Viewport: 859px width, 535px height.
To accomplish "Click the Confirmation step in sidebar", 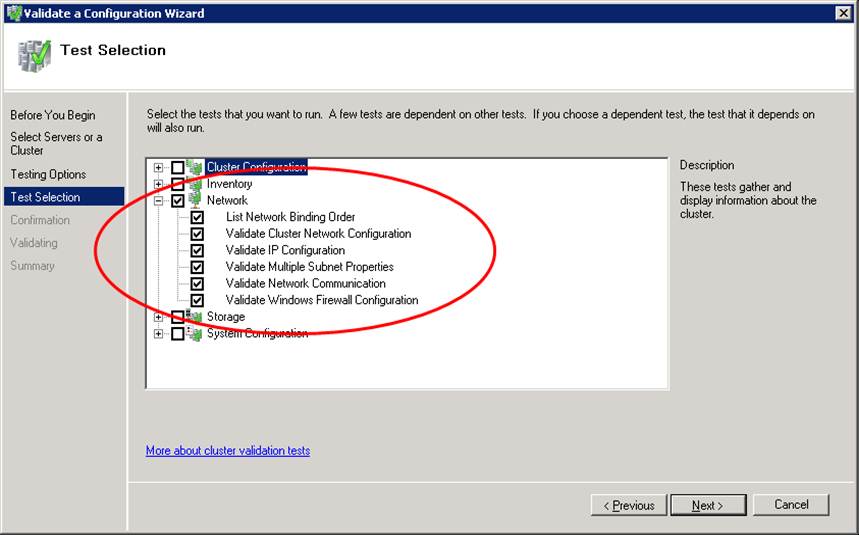I will click(x=40, y=220).
